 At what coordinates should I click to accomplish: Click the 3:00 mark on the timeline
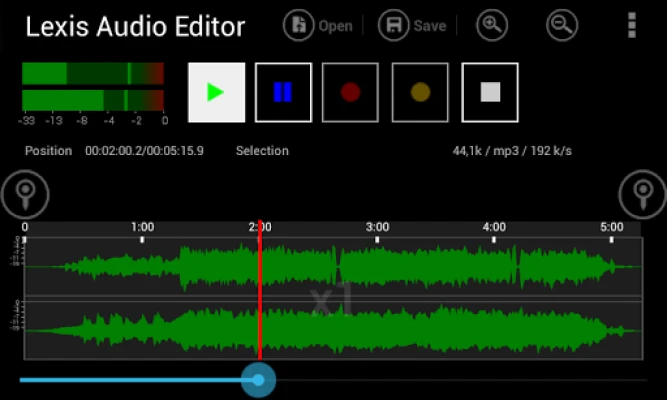(x=377, y=228)
